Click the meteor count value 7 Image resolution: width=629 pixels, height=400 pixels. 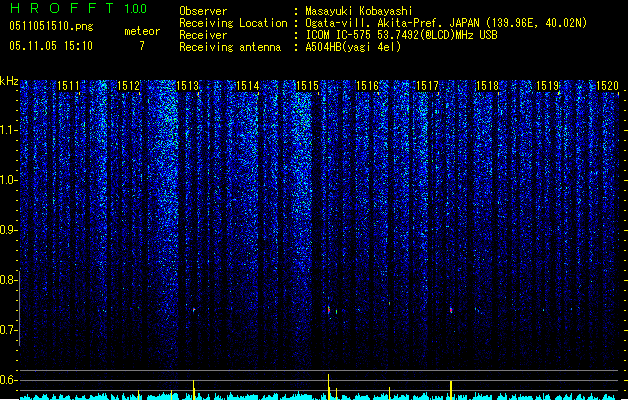(x=142, y=46)
